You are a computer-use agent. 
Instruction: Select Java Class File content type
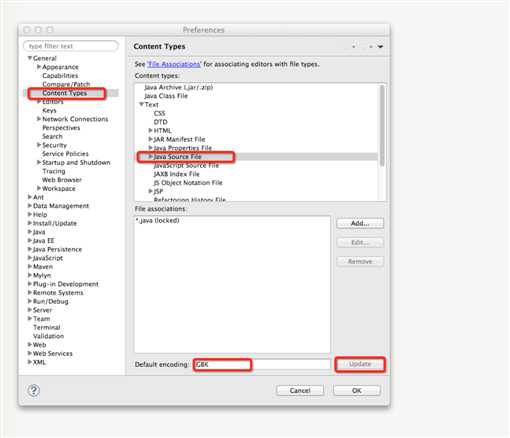166,96
